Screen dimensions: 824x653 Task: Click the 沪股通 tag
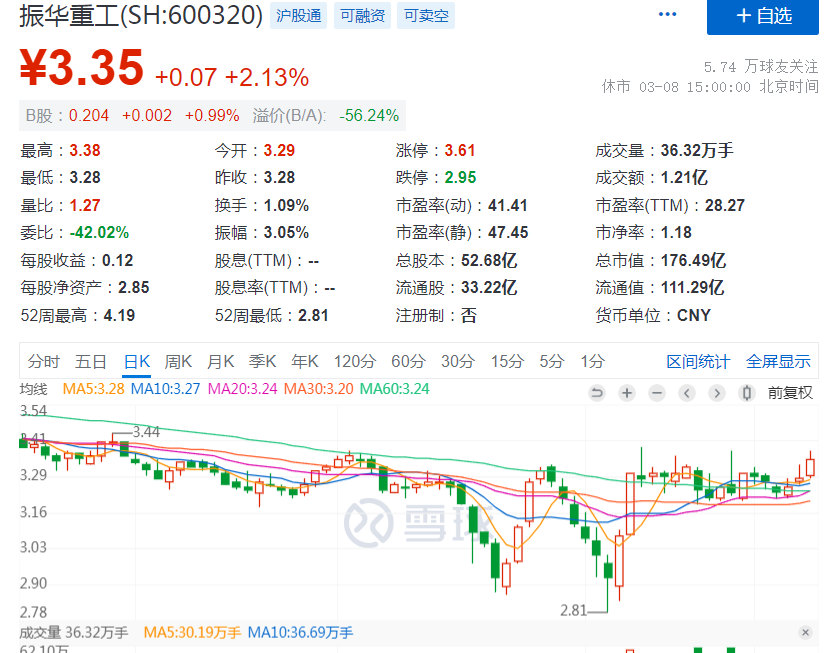298,16
